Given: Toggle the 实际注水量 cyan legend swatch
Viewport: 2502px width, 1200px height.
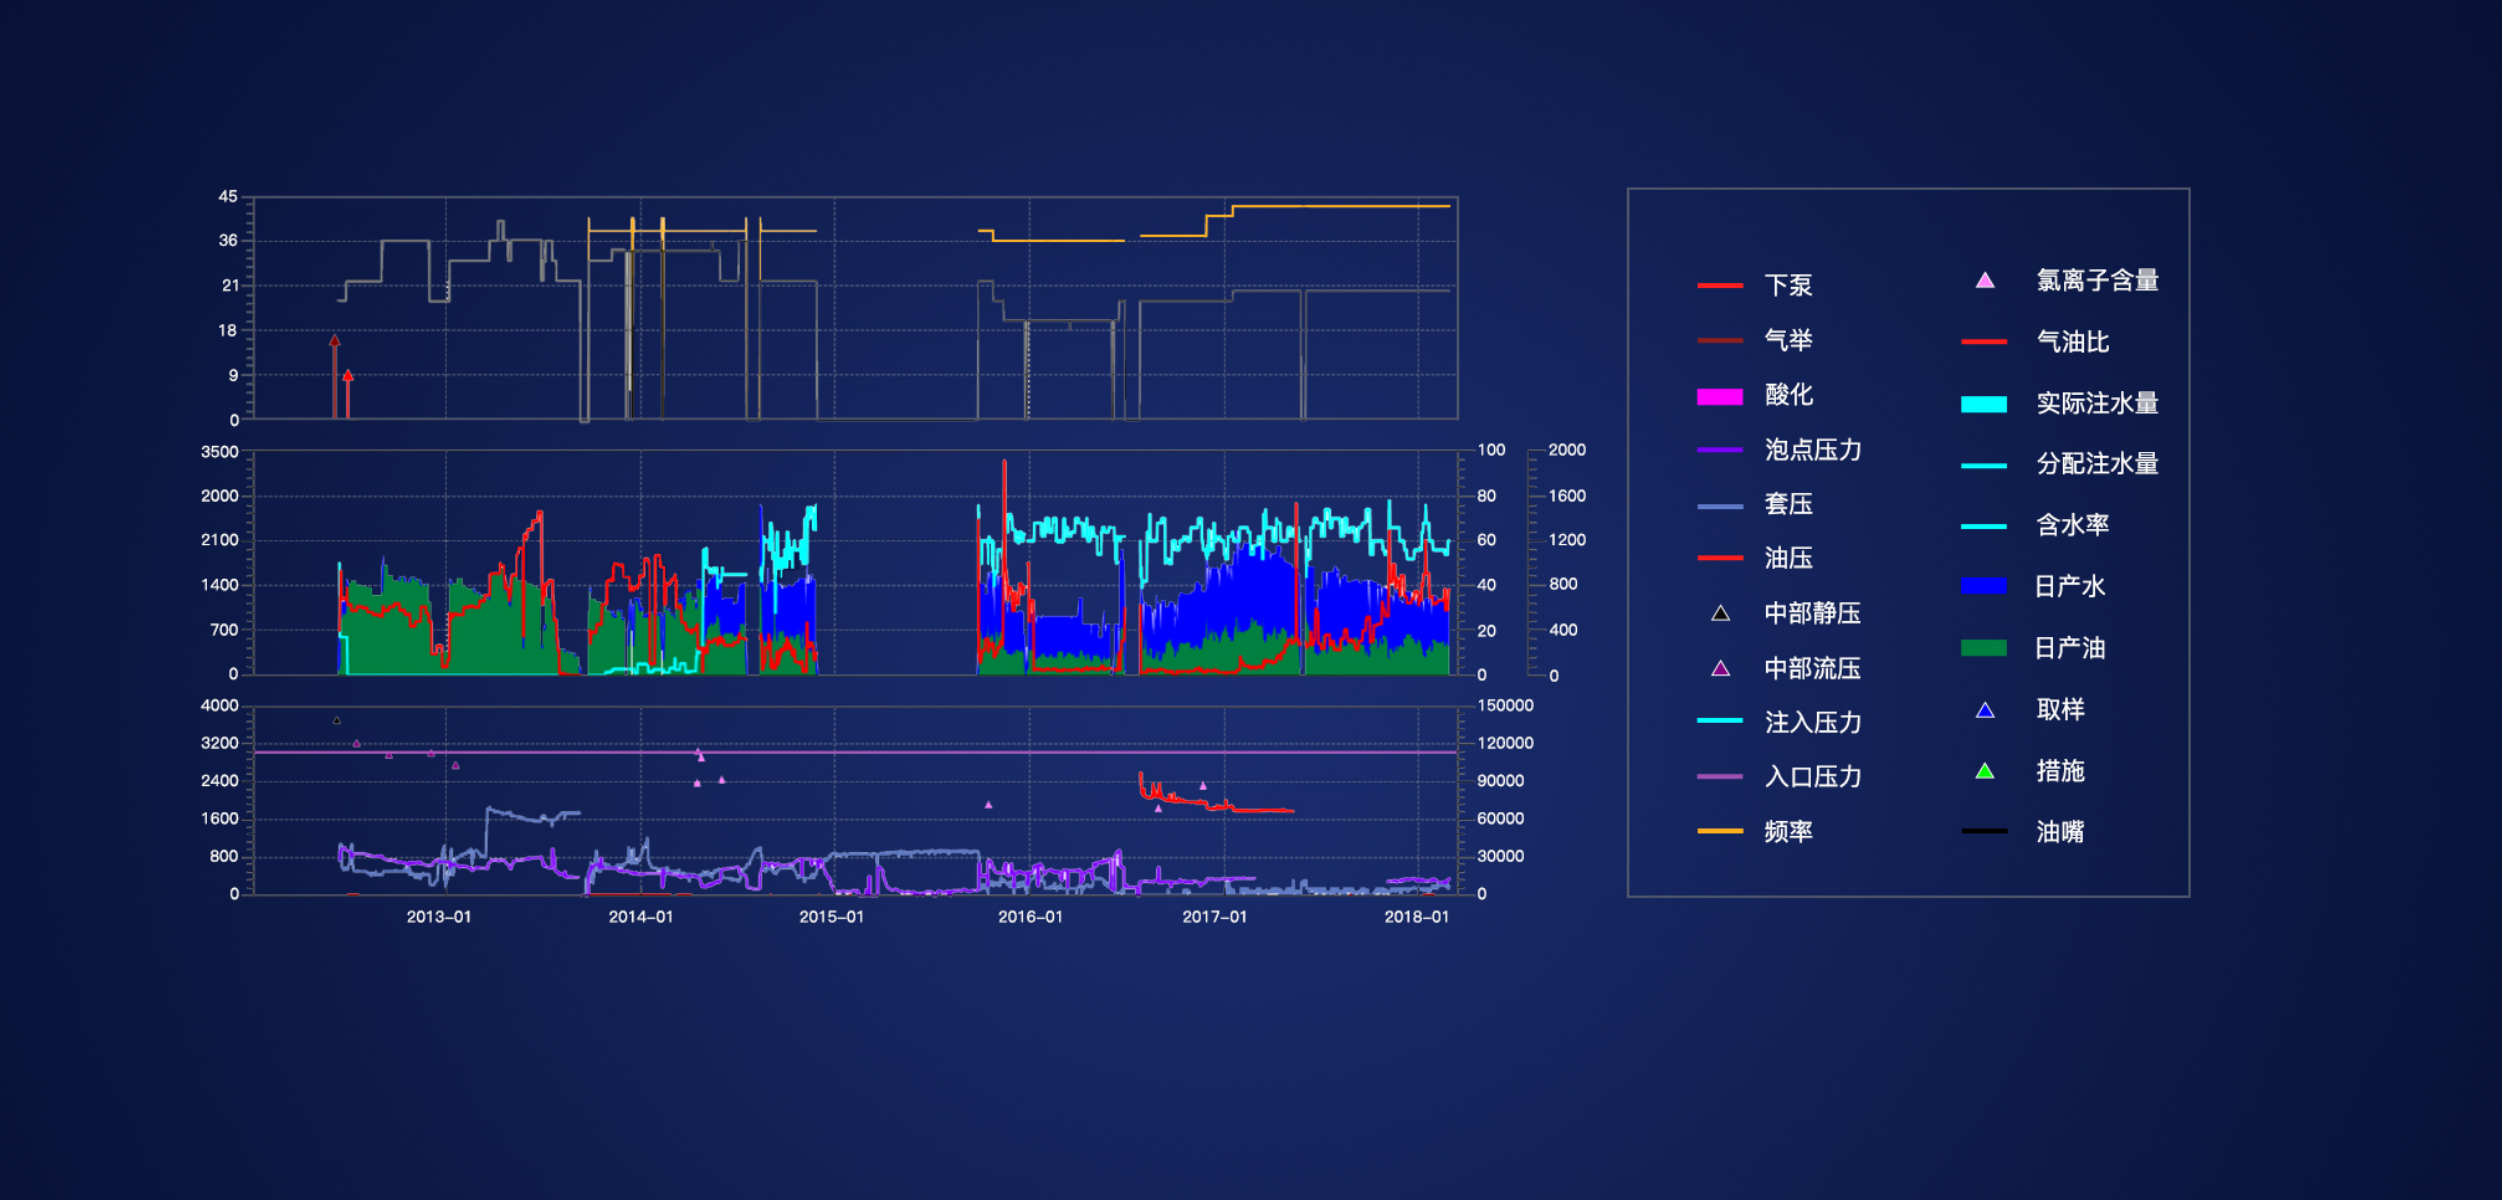Looking at the screenshot, I should click(x=1984, y=404).
